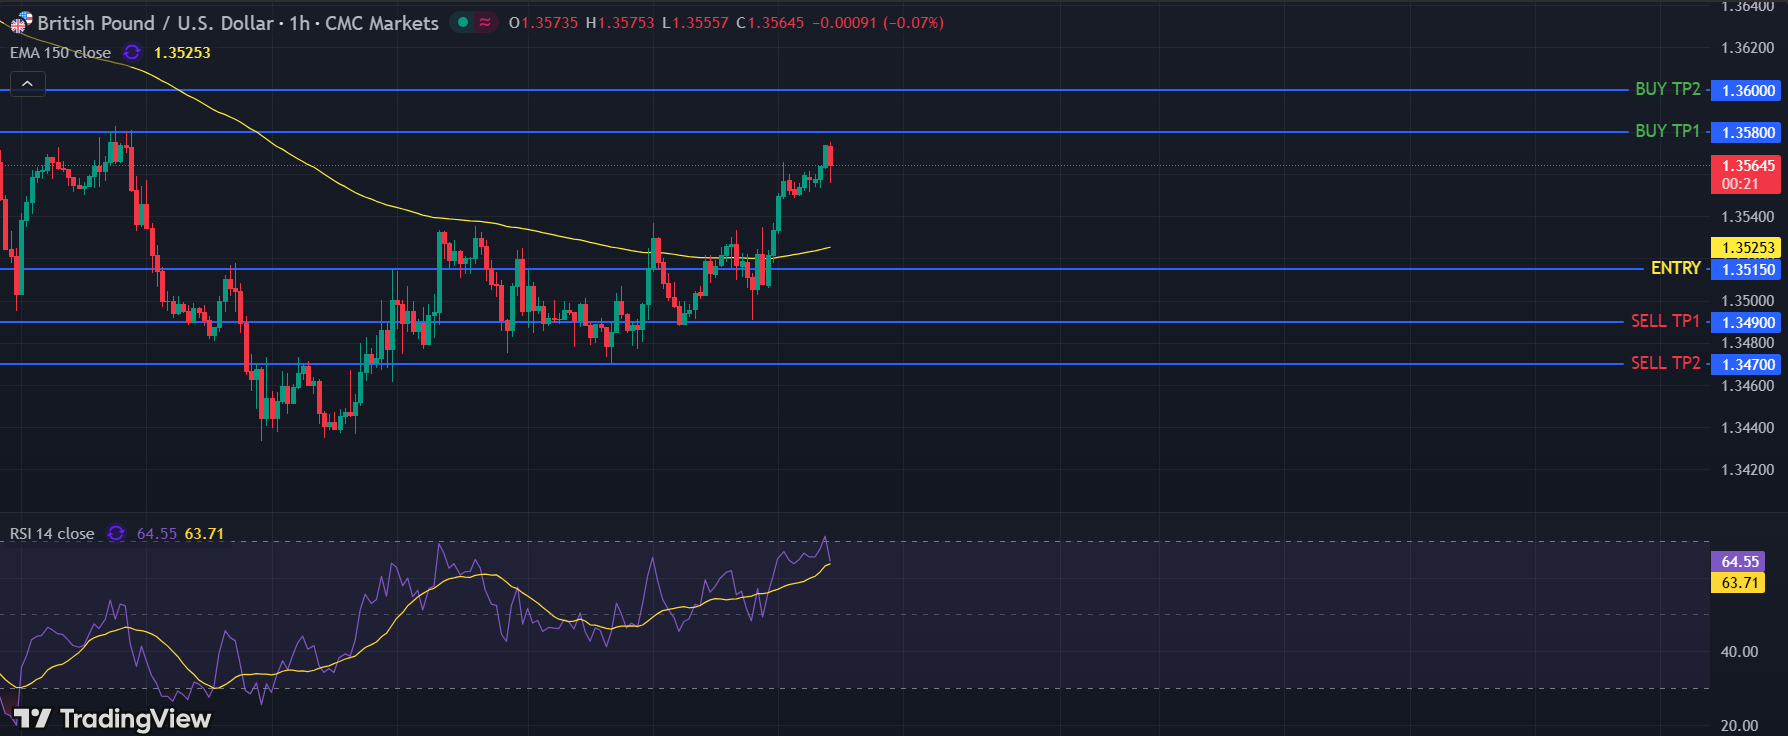1788x736 pixels.
Task: Click the SELL TP2 line label
Action: click(1665, 363)
